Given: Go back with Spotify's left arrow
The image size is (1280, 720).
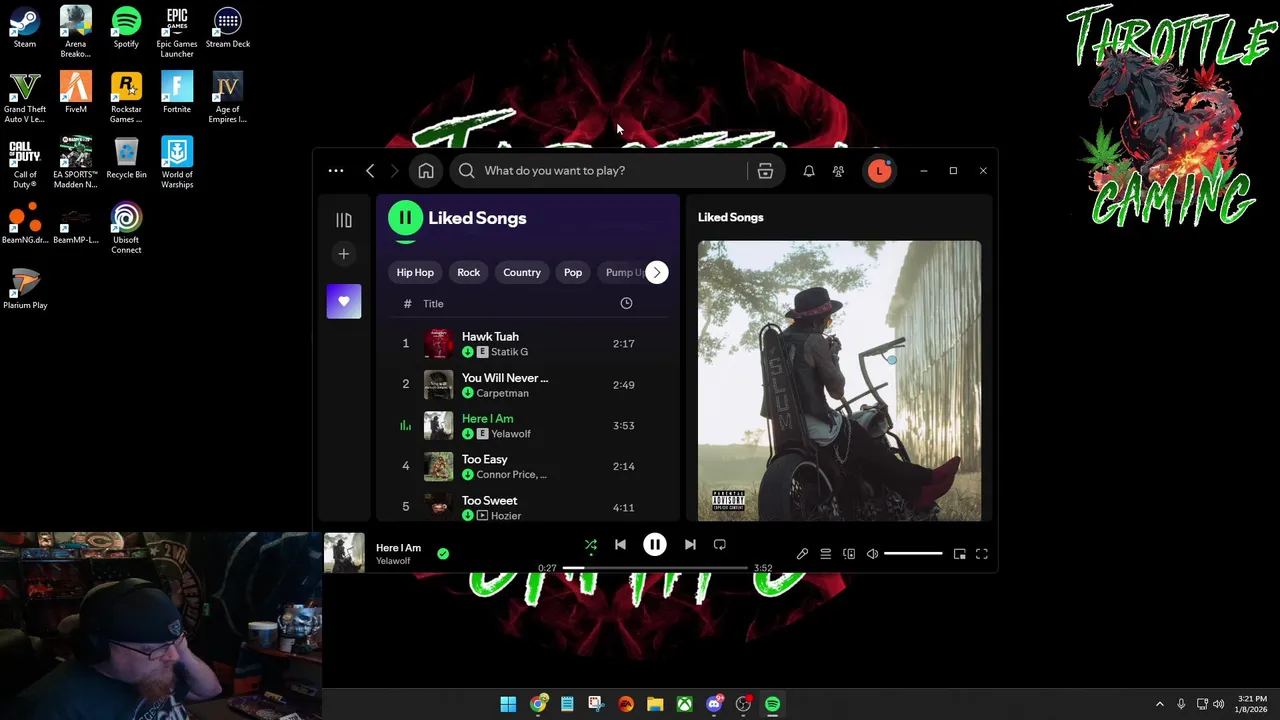Looking at the screenshot, I should tap(370, 171).
